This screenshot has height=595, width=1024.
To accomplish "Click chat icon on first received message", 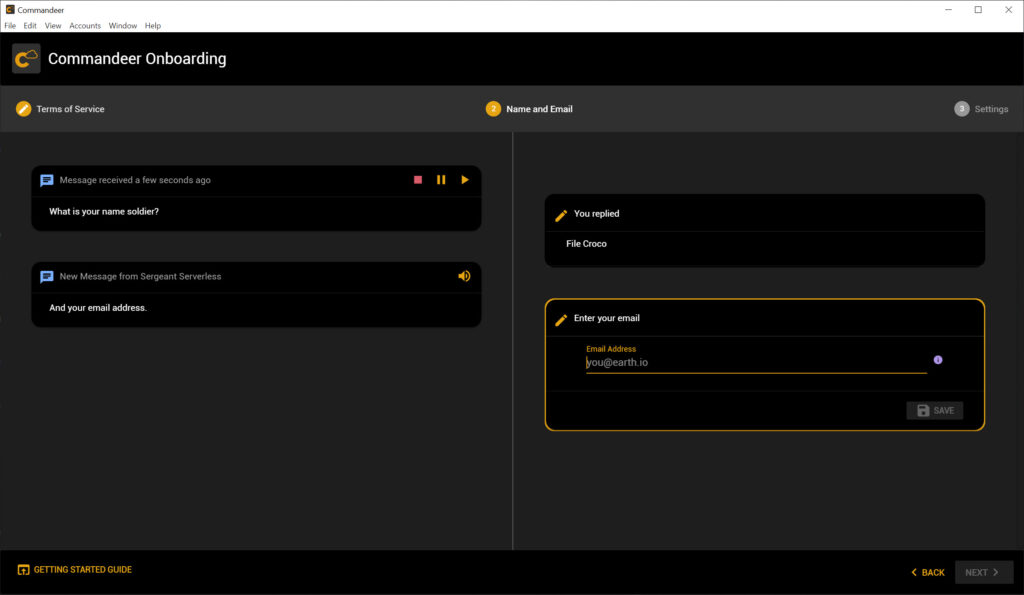I will click(x=46, y=180).
